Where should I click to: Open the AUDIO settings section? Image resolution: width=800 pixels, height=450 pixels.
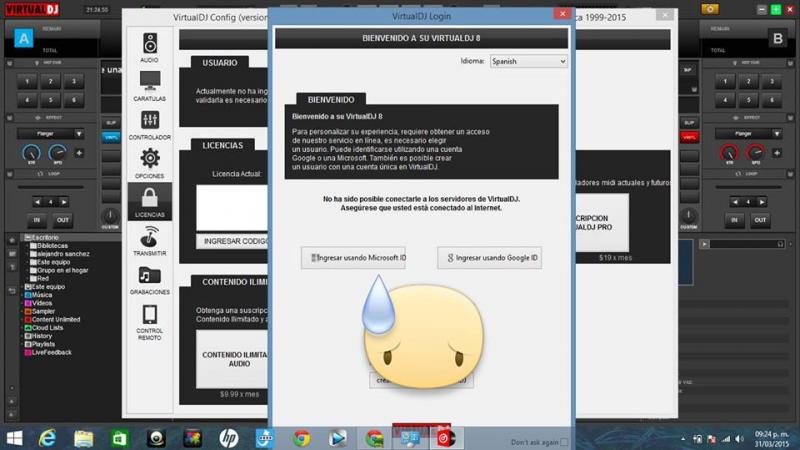pos(149,47)
